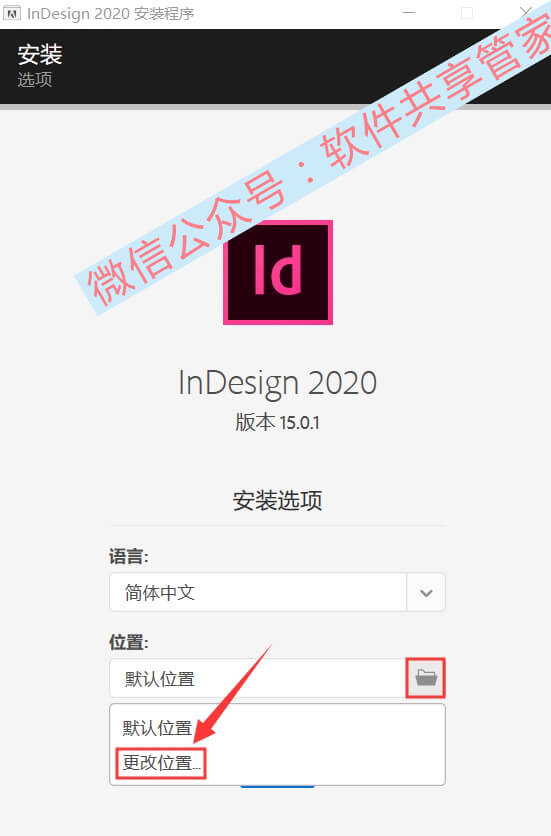Click the 默认位置 location field
Viewport: 551px width, 836px height.
258,678
